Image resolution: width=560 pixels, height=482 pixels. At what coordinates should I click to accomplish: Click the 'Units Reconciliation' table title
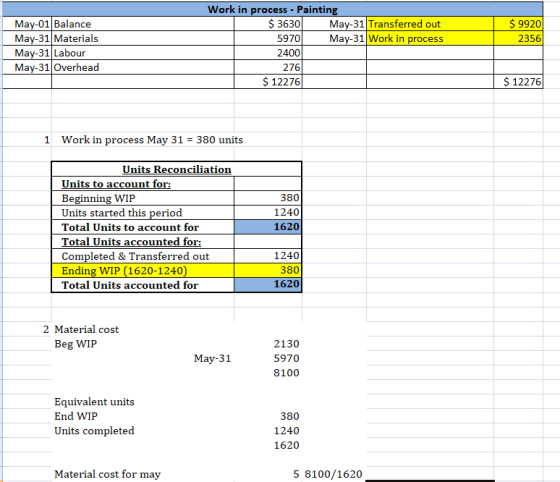[x=176, y=169]
